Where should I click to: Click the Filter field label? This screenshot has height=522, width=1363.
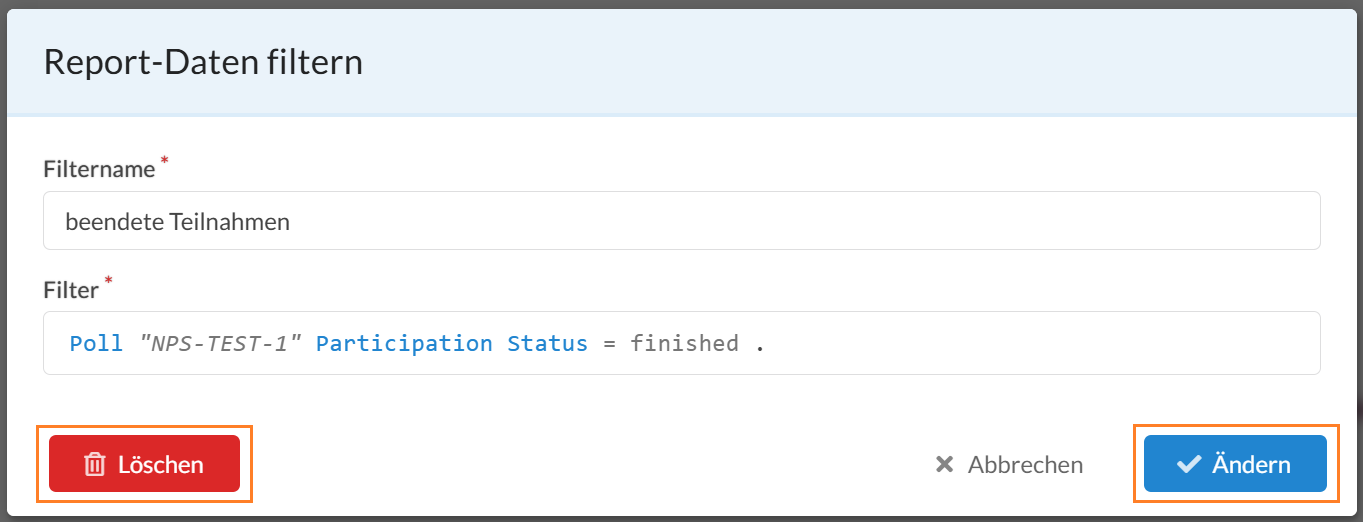click(71, 290)
